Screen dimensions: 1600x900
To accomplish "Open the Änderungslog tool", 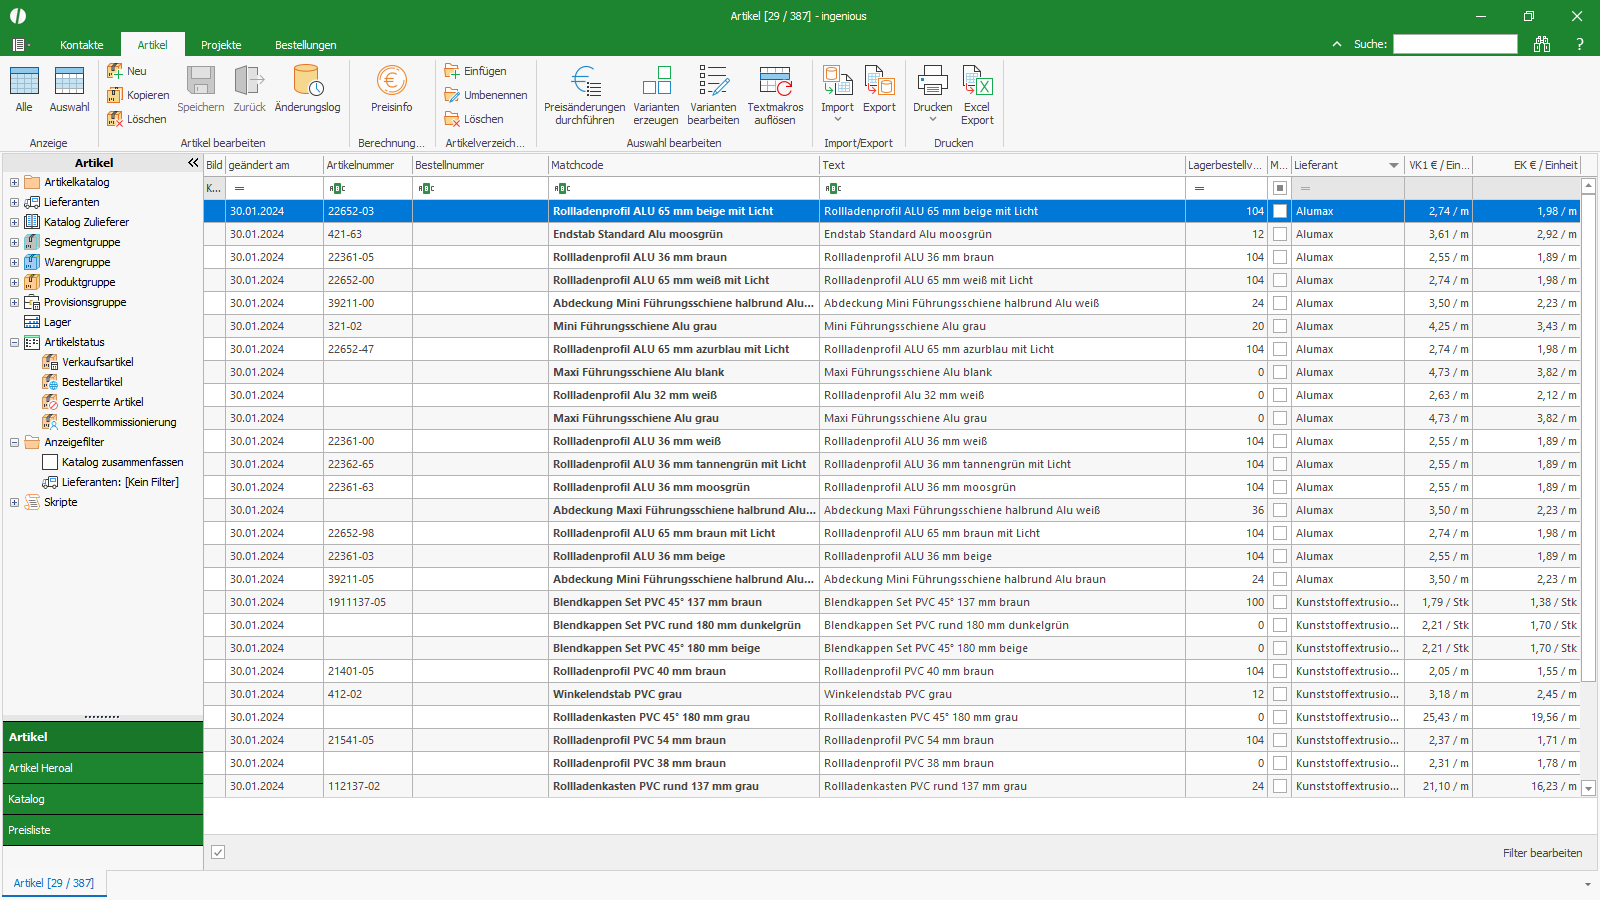I will [307, 82].
